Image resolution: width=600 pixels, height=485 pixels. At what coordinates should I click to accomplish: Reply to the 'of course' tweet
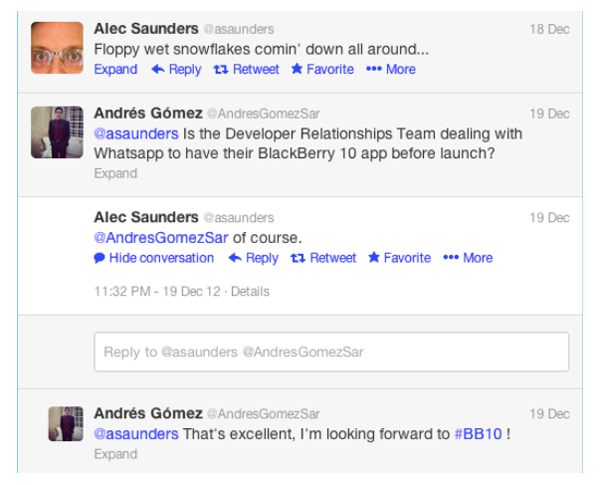coord(262,258)
